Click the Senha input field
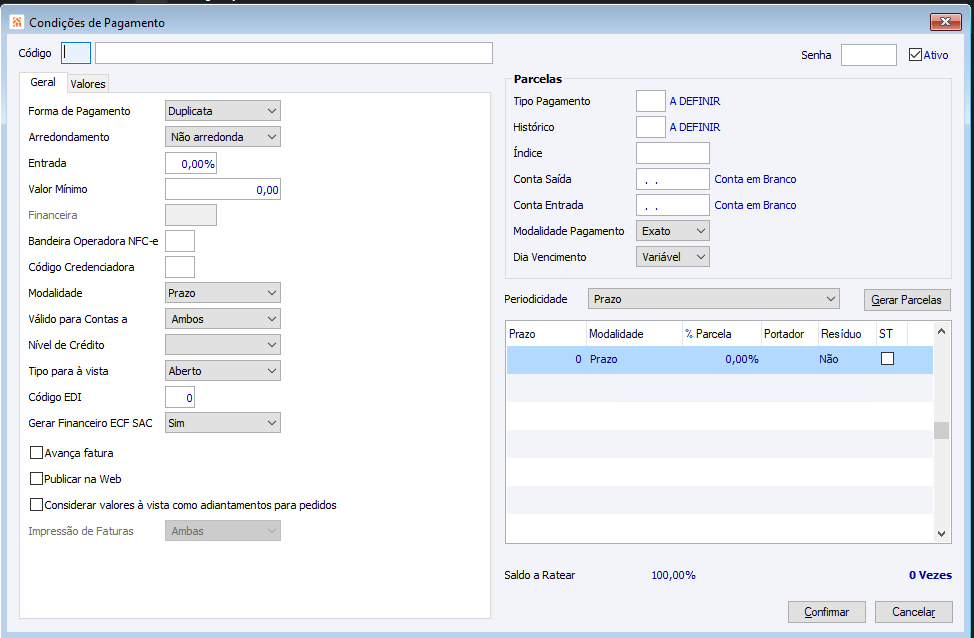 tap(868, 55)
